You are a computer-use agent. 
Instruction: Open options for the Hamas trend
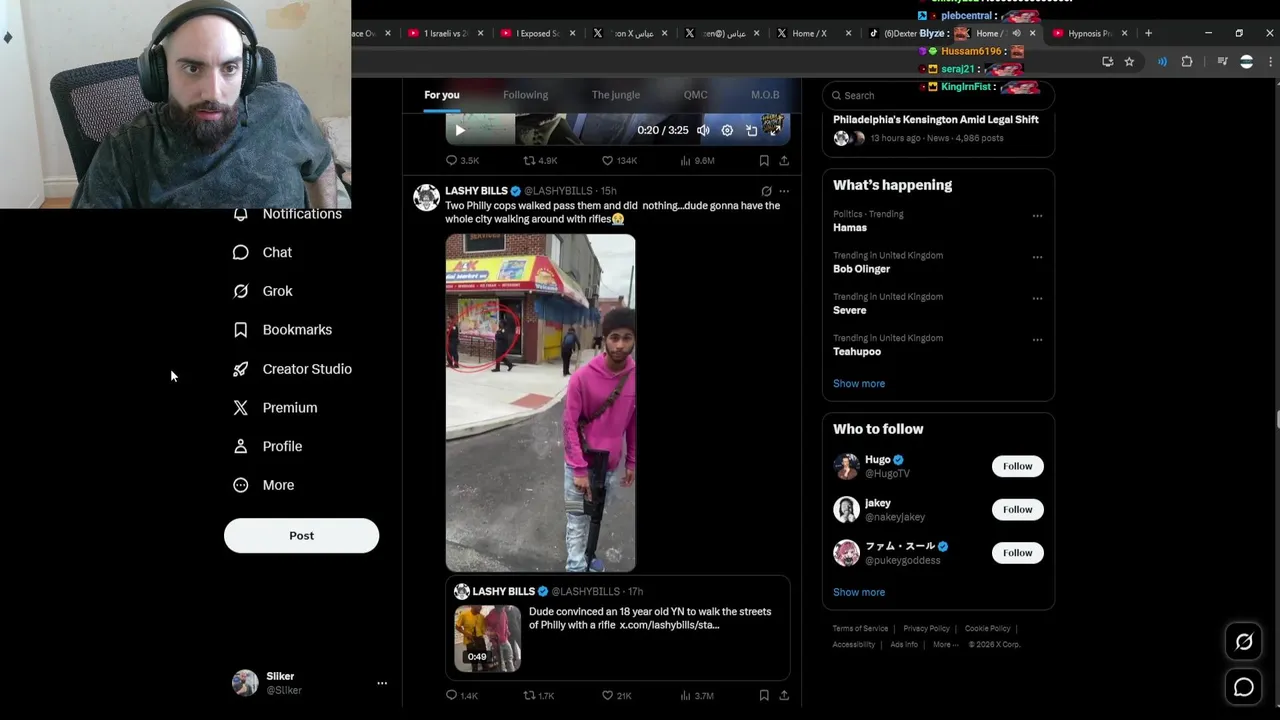click(x=1037, y=216)
